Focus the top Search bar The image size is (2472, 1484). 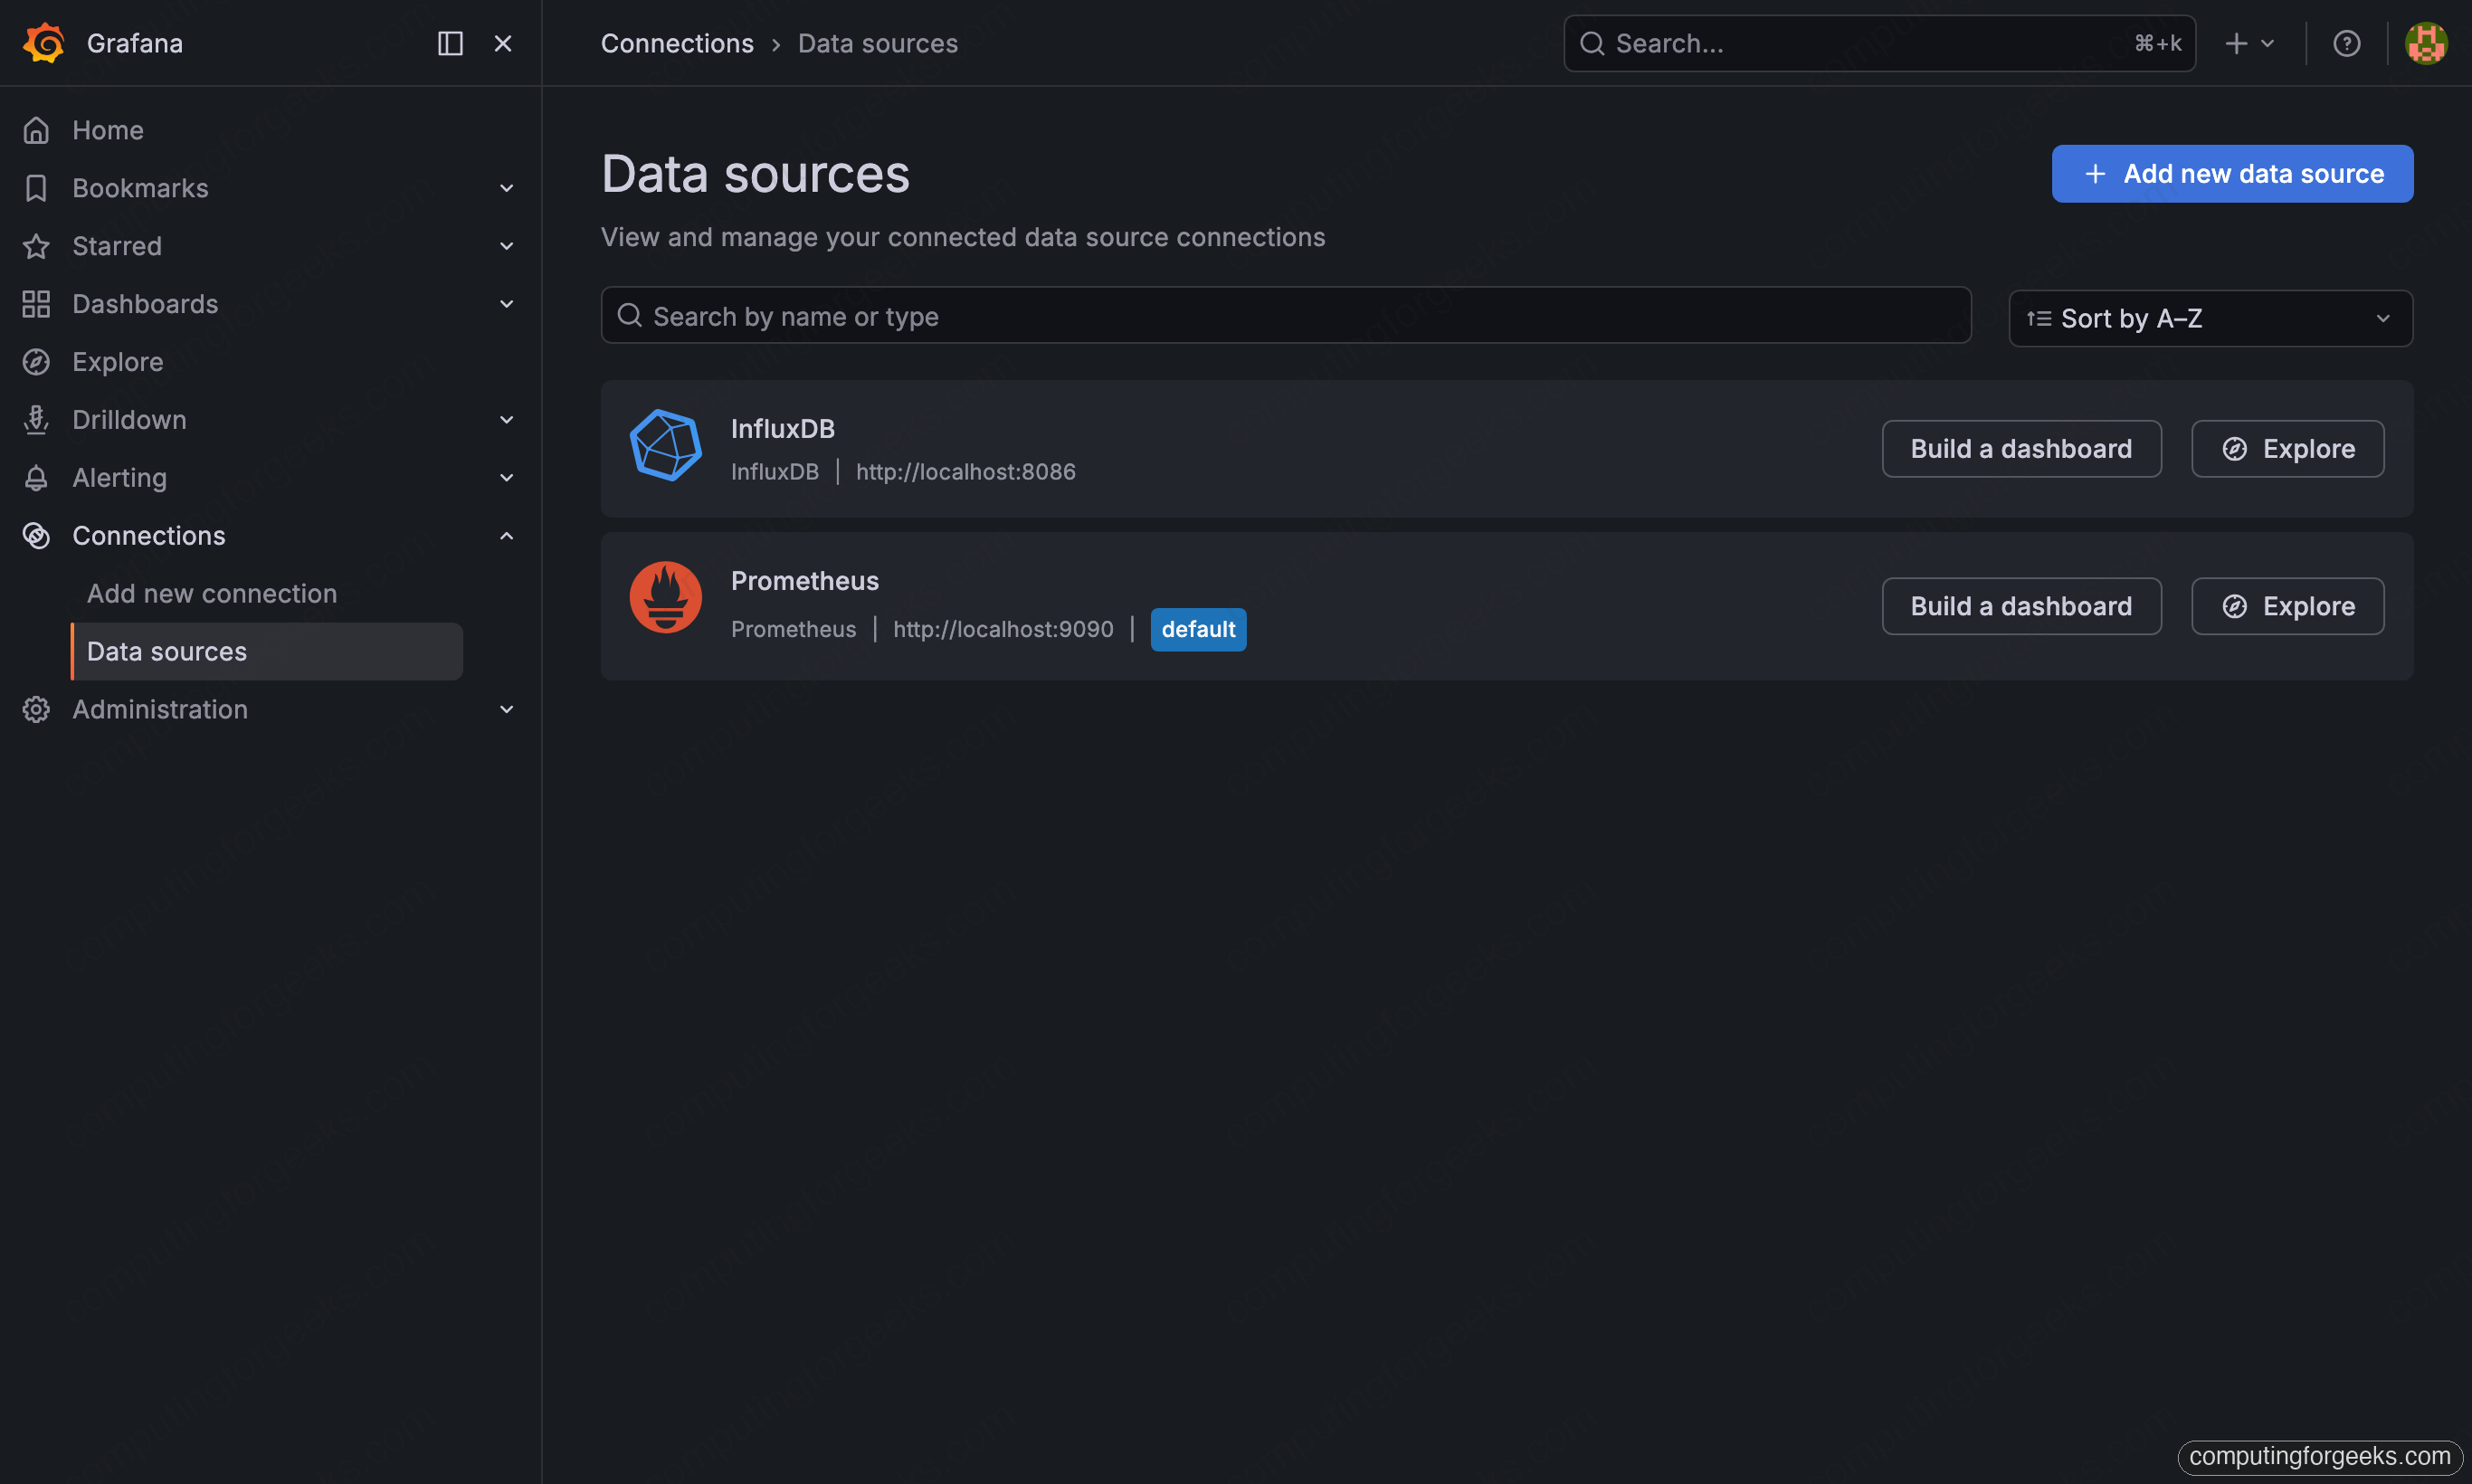pyautogui.click(x=1879, y=43)
